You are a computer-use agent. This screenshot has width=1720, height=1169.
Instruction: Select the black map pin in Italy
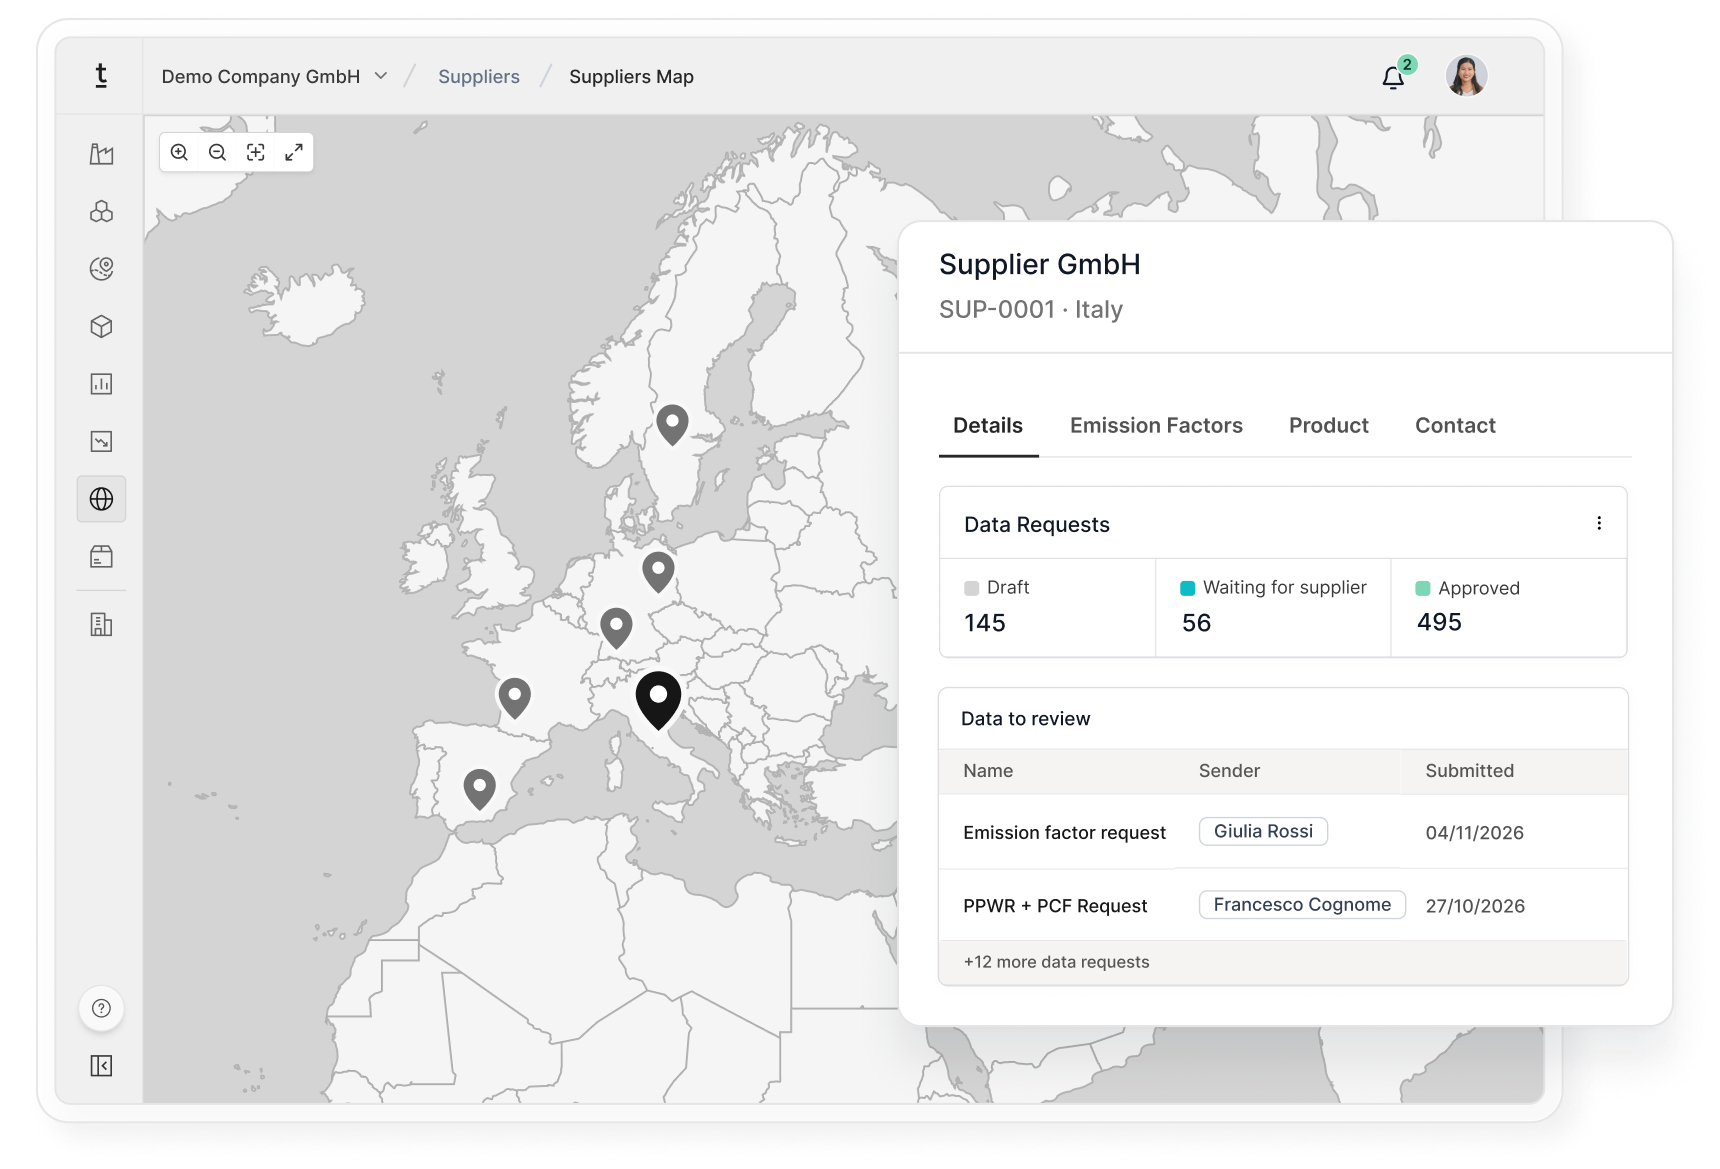coord(658,700)
